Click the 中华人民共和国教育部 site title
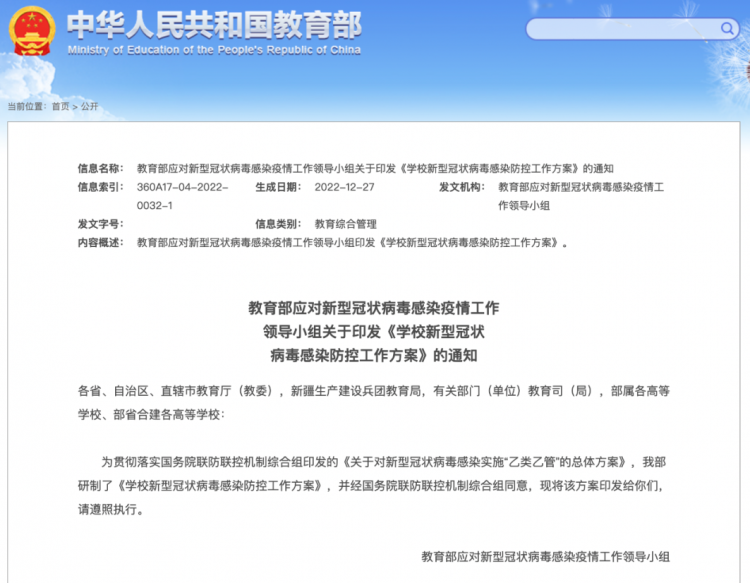750x583 pixels. tap(214, 24)
